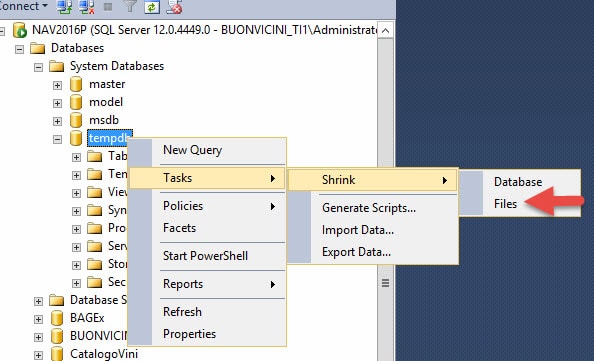The image size is (594, 361).
Task: Expand the BAGEx database node
Action: pos(38,319)
